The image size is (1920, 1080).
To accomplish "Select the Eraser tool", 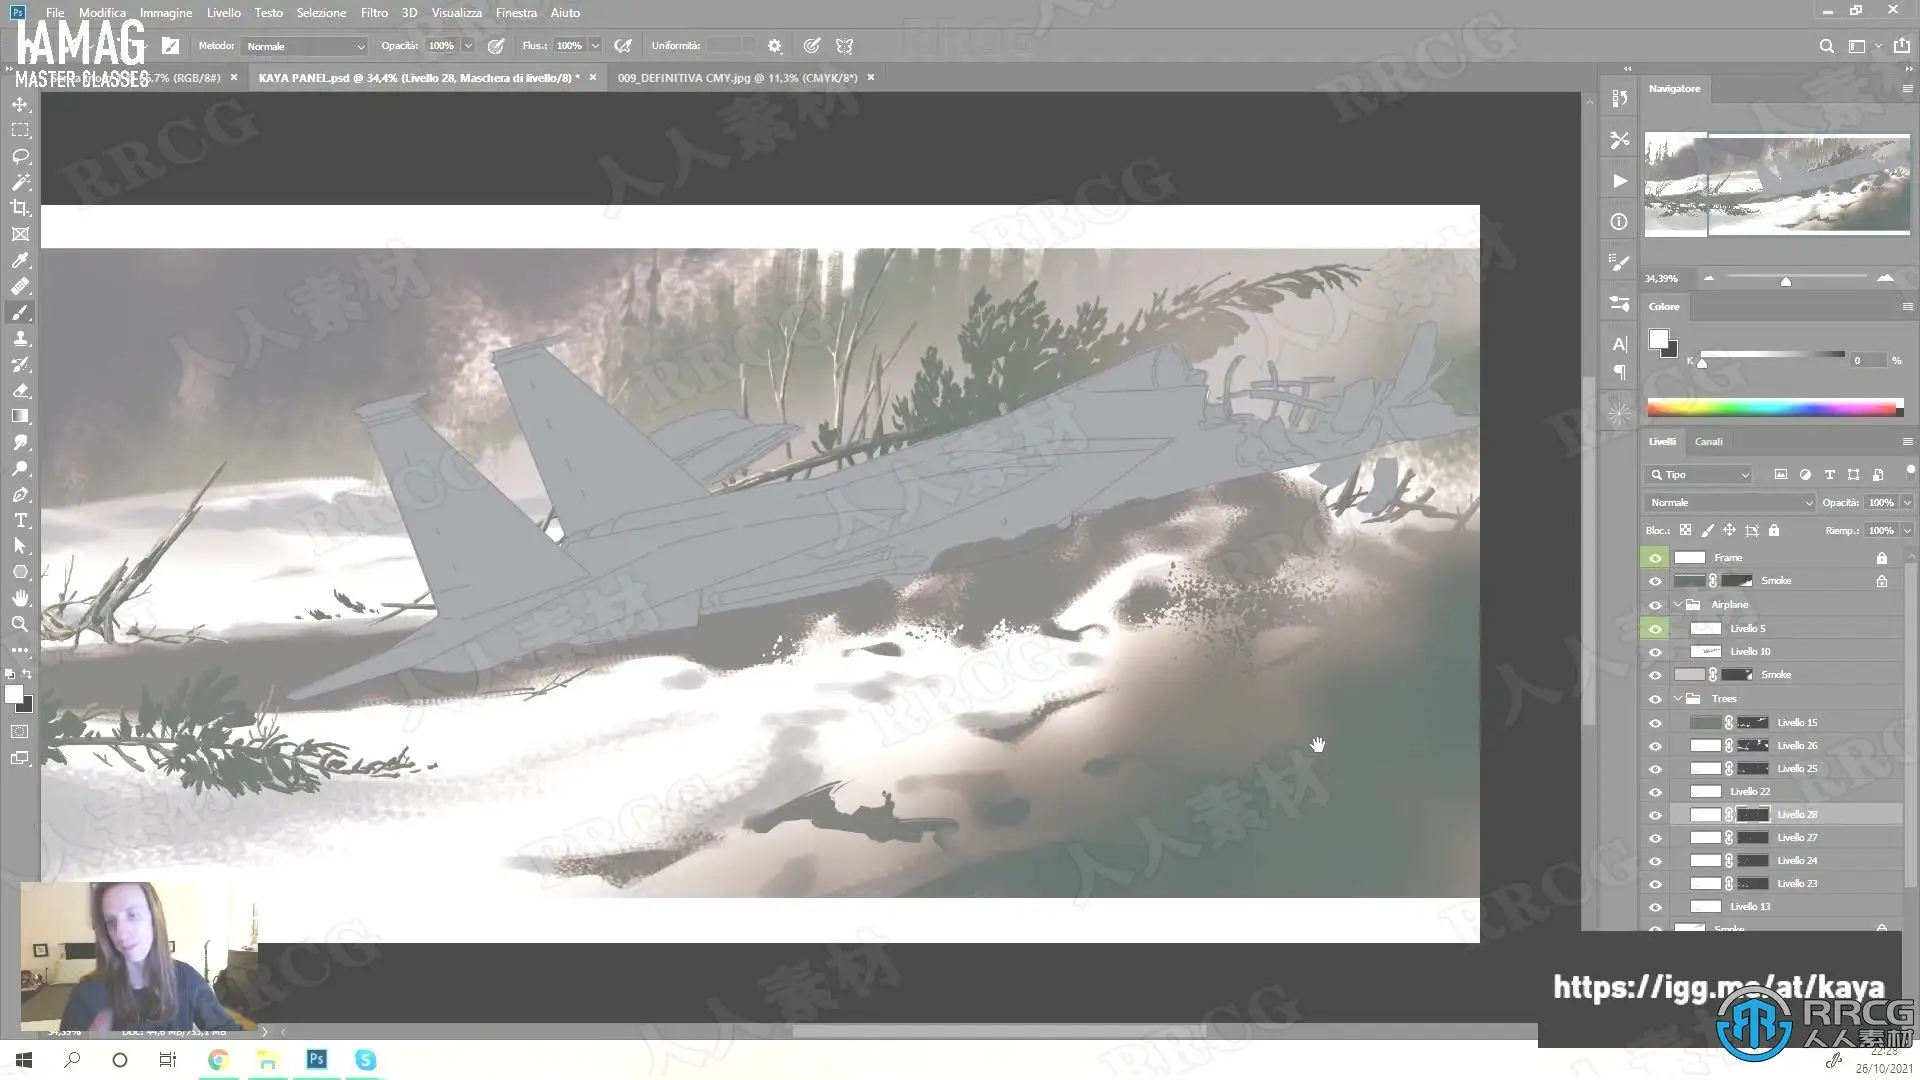I will coord(20,391).
